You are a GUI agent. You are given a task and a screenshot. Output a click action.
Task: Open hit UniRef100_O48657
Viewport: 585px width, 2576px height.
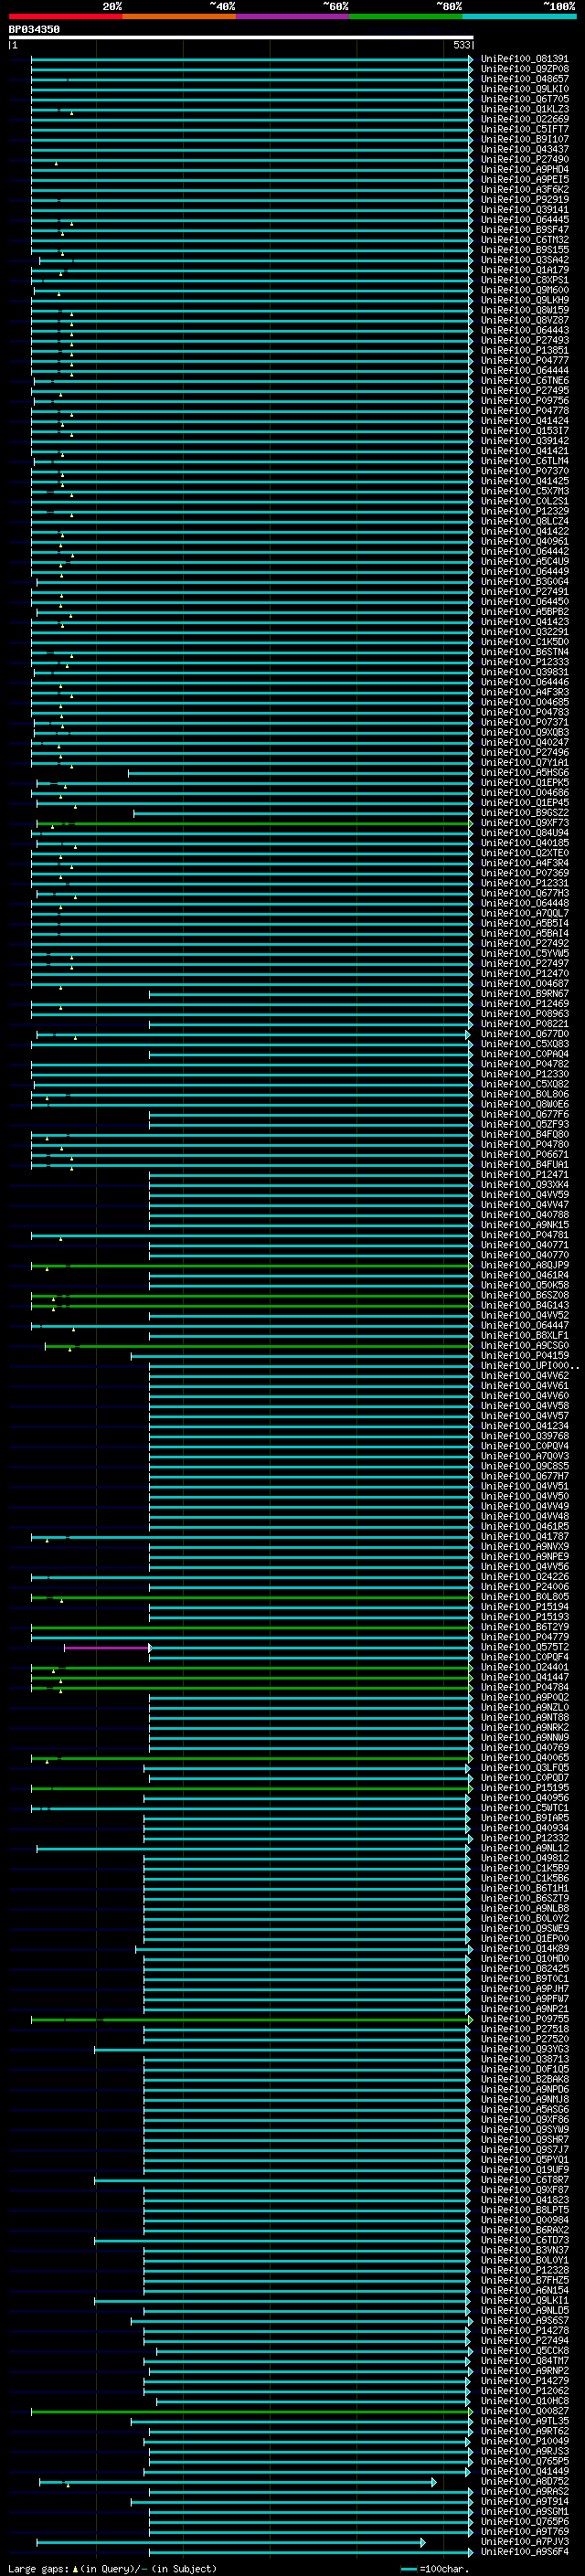point(525,79)
